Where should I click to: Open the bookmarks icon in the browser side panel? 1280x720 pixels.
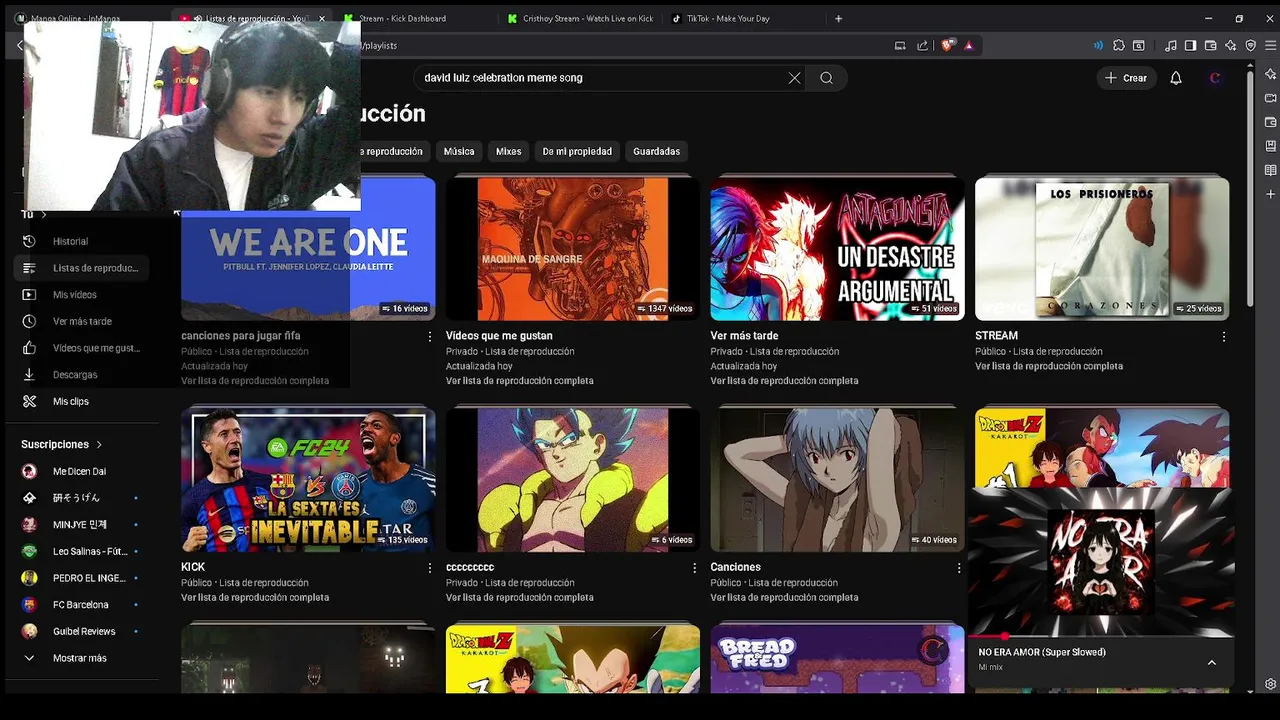tap(1270, 146)
